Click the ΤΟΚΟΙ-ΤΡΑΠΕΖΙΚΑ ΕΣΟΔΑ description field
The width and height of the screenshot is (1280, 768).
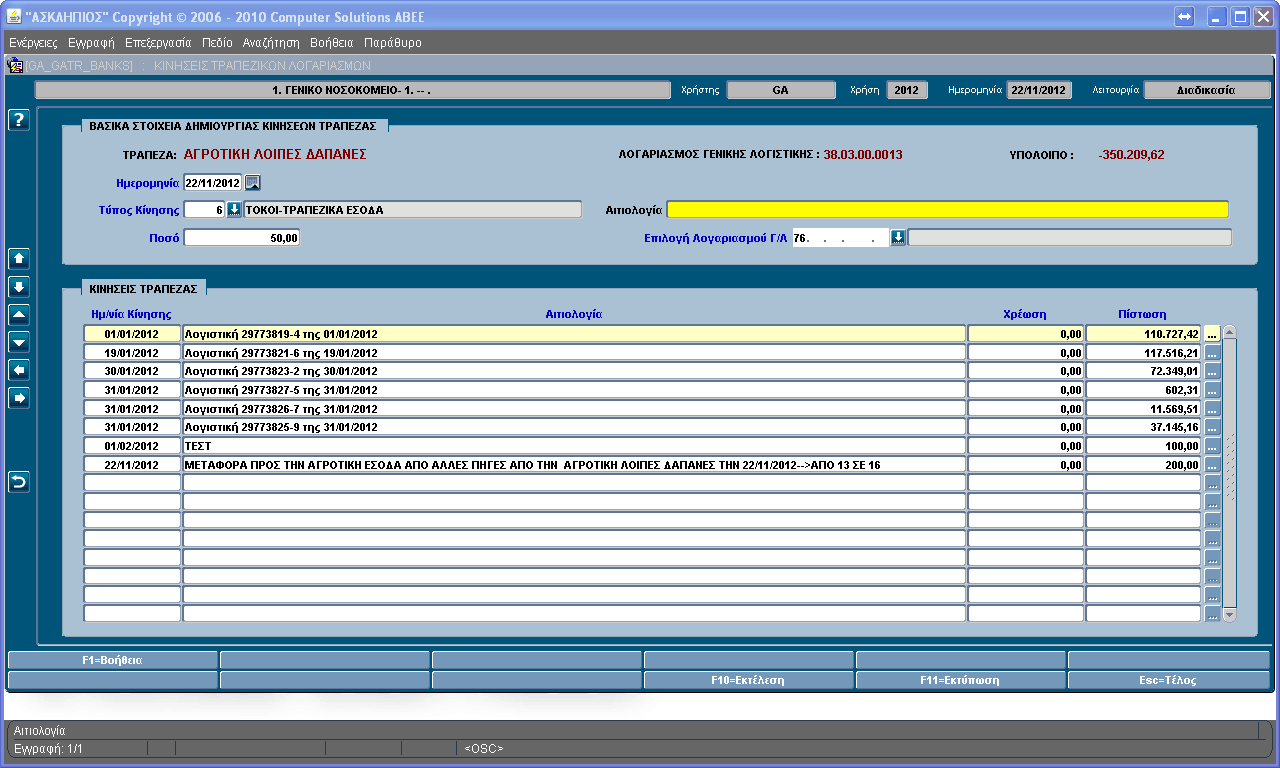point(412,210)
